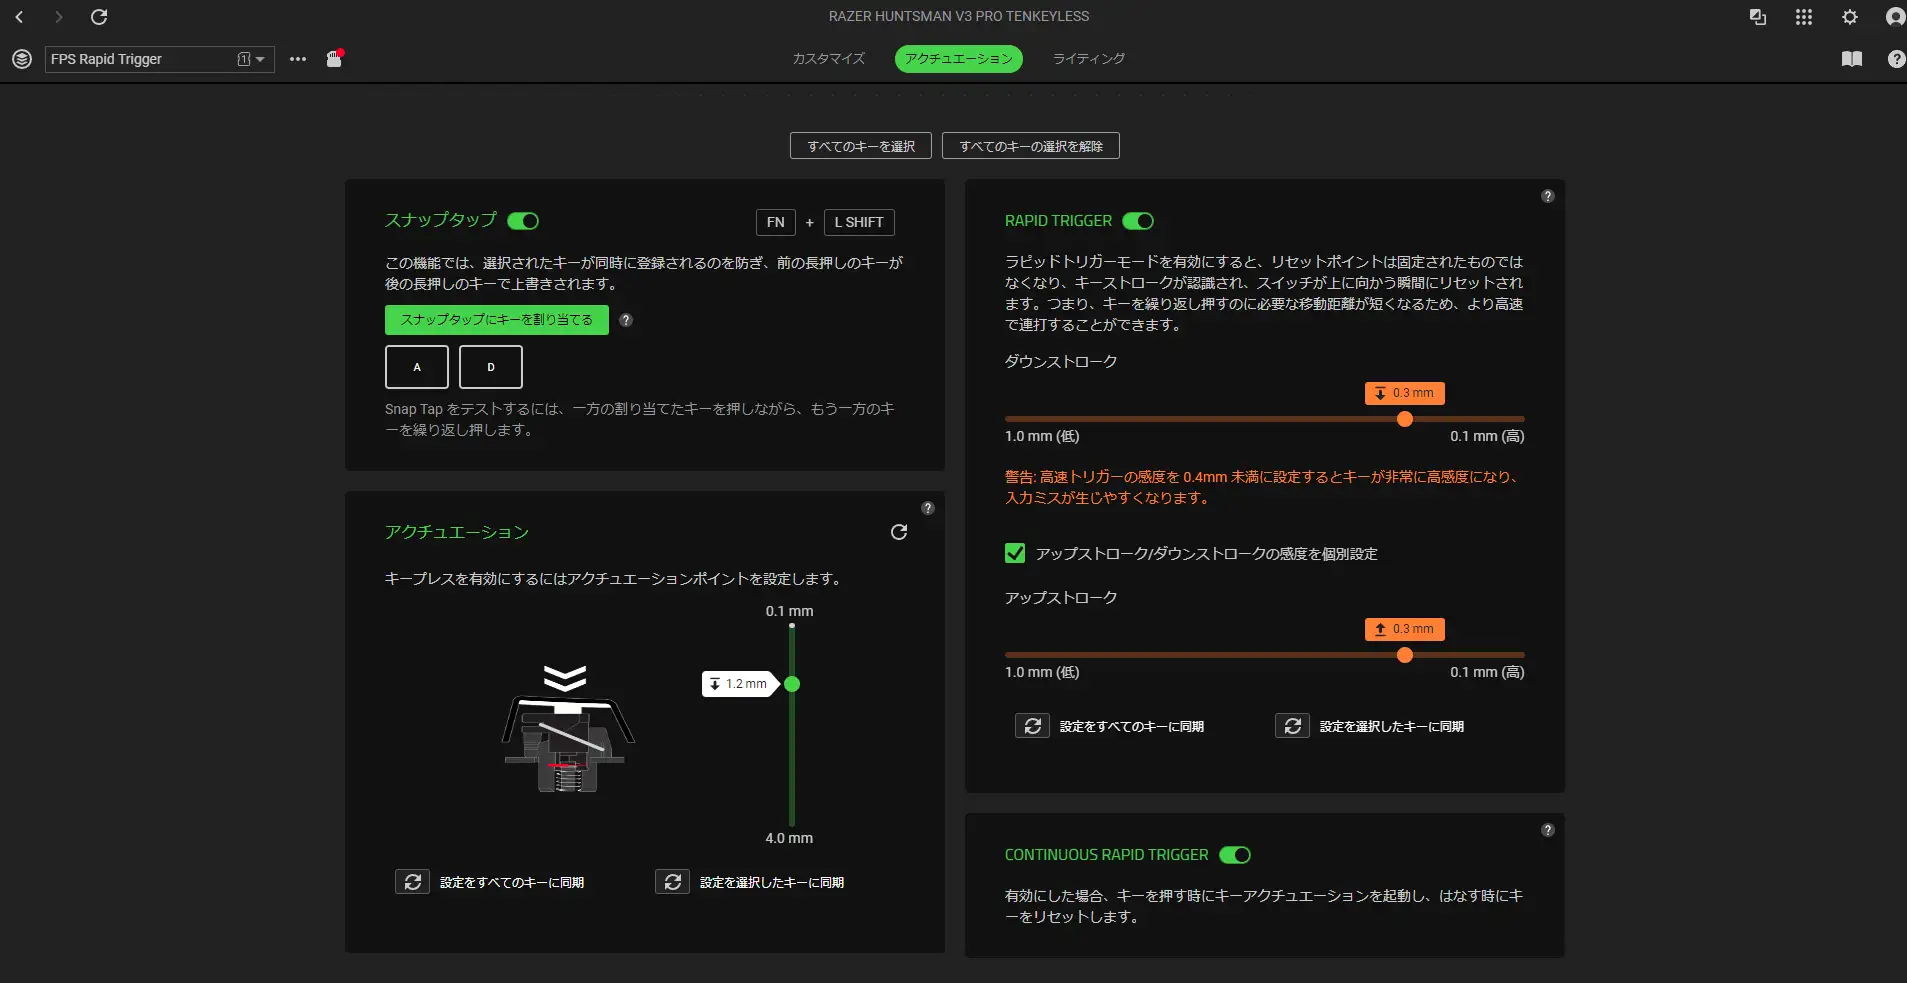Click 設定をすべてのキーに同期 text in Rapid Trigger panel

(1132, 726)
